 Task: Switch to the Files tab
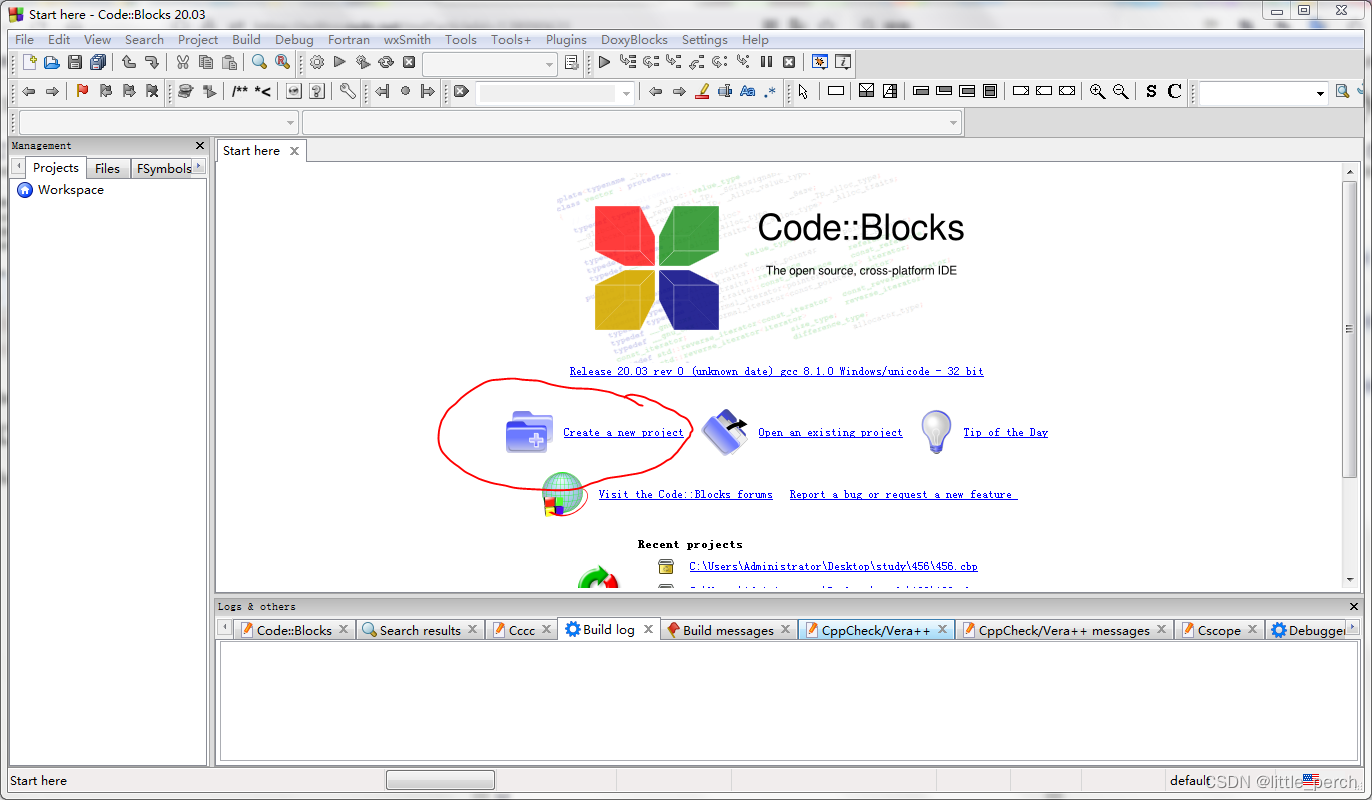coord(108,168)
